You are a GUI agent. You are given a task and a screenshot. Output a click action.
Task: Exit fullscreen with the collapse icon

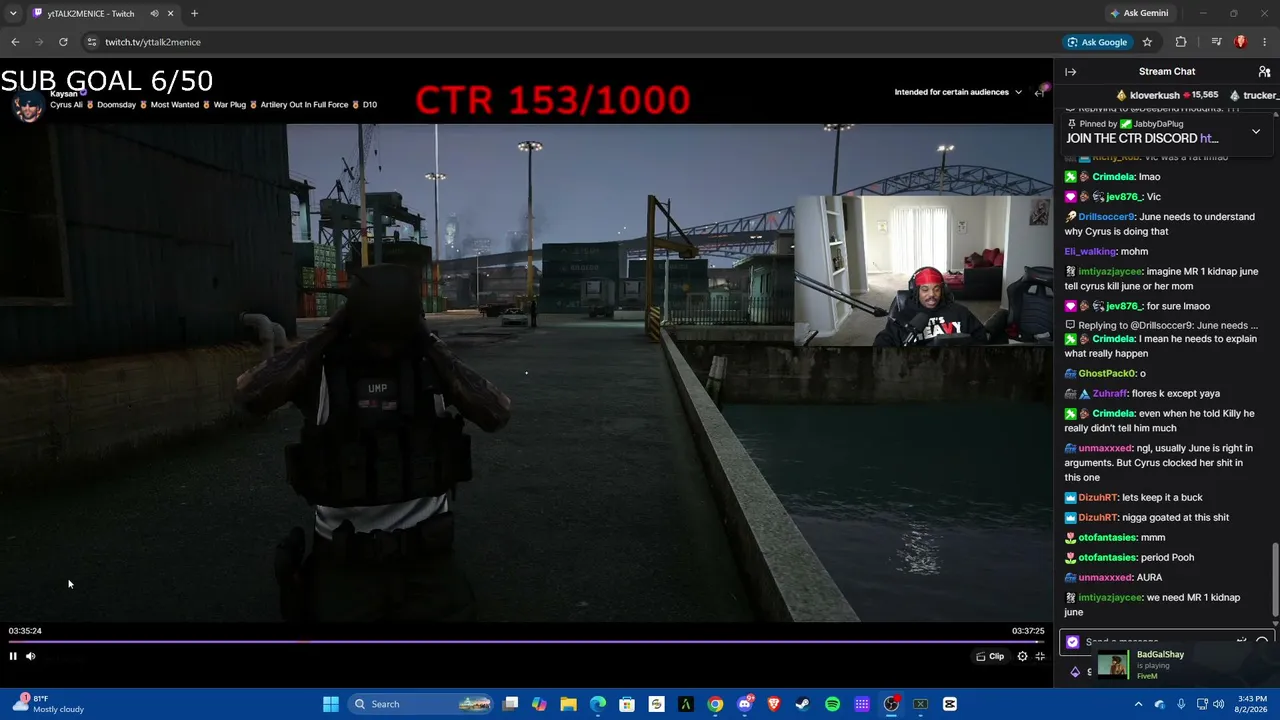pos(1040,656)
